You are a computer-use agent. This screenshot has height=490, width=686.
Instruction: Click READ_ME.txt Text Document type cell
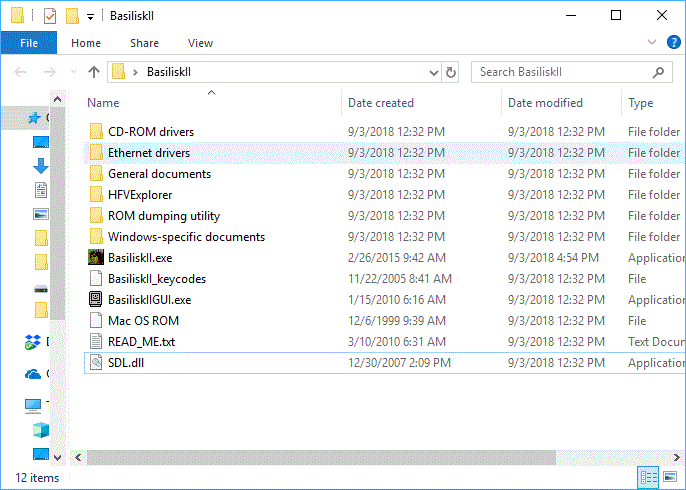[x=656, y=342]
